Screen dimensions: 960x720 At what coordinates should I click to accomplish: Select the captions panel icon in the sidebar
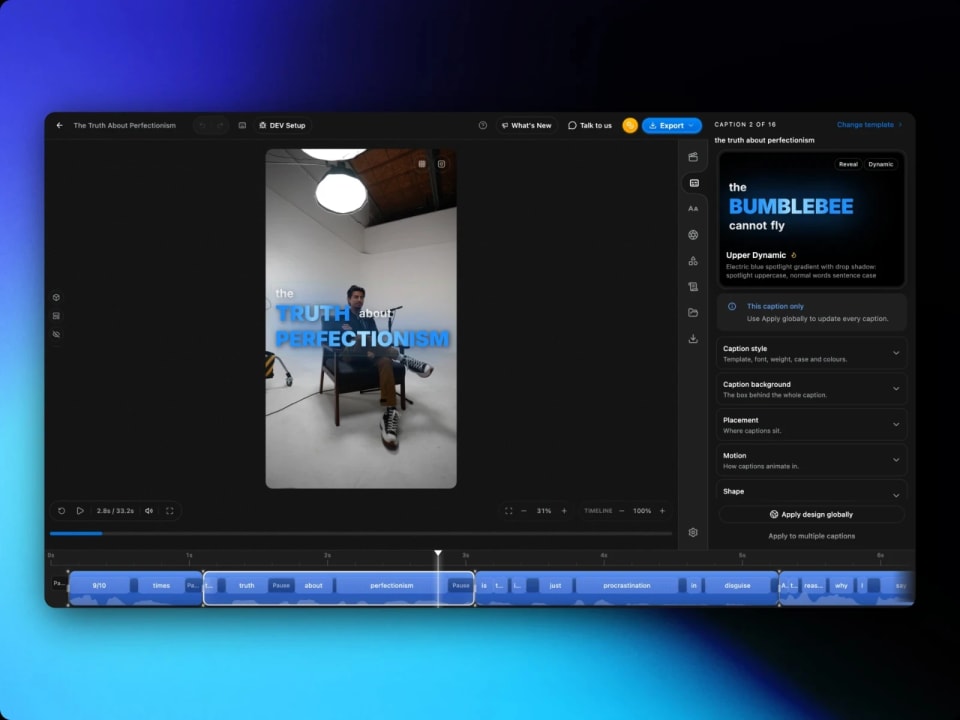[694, 183]
